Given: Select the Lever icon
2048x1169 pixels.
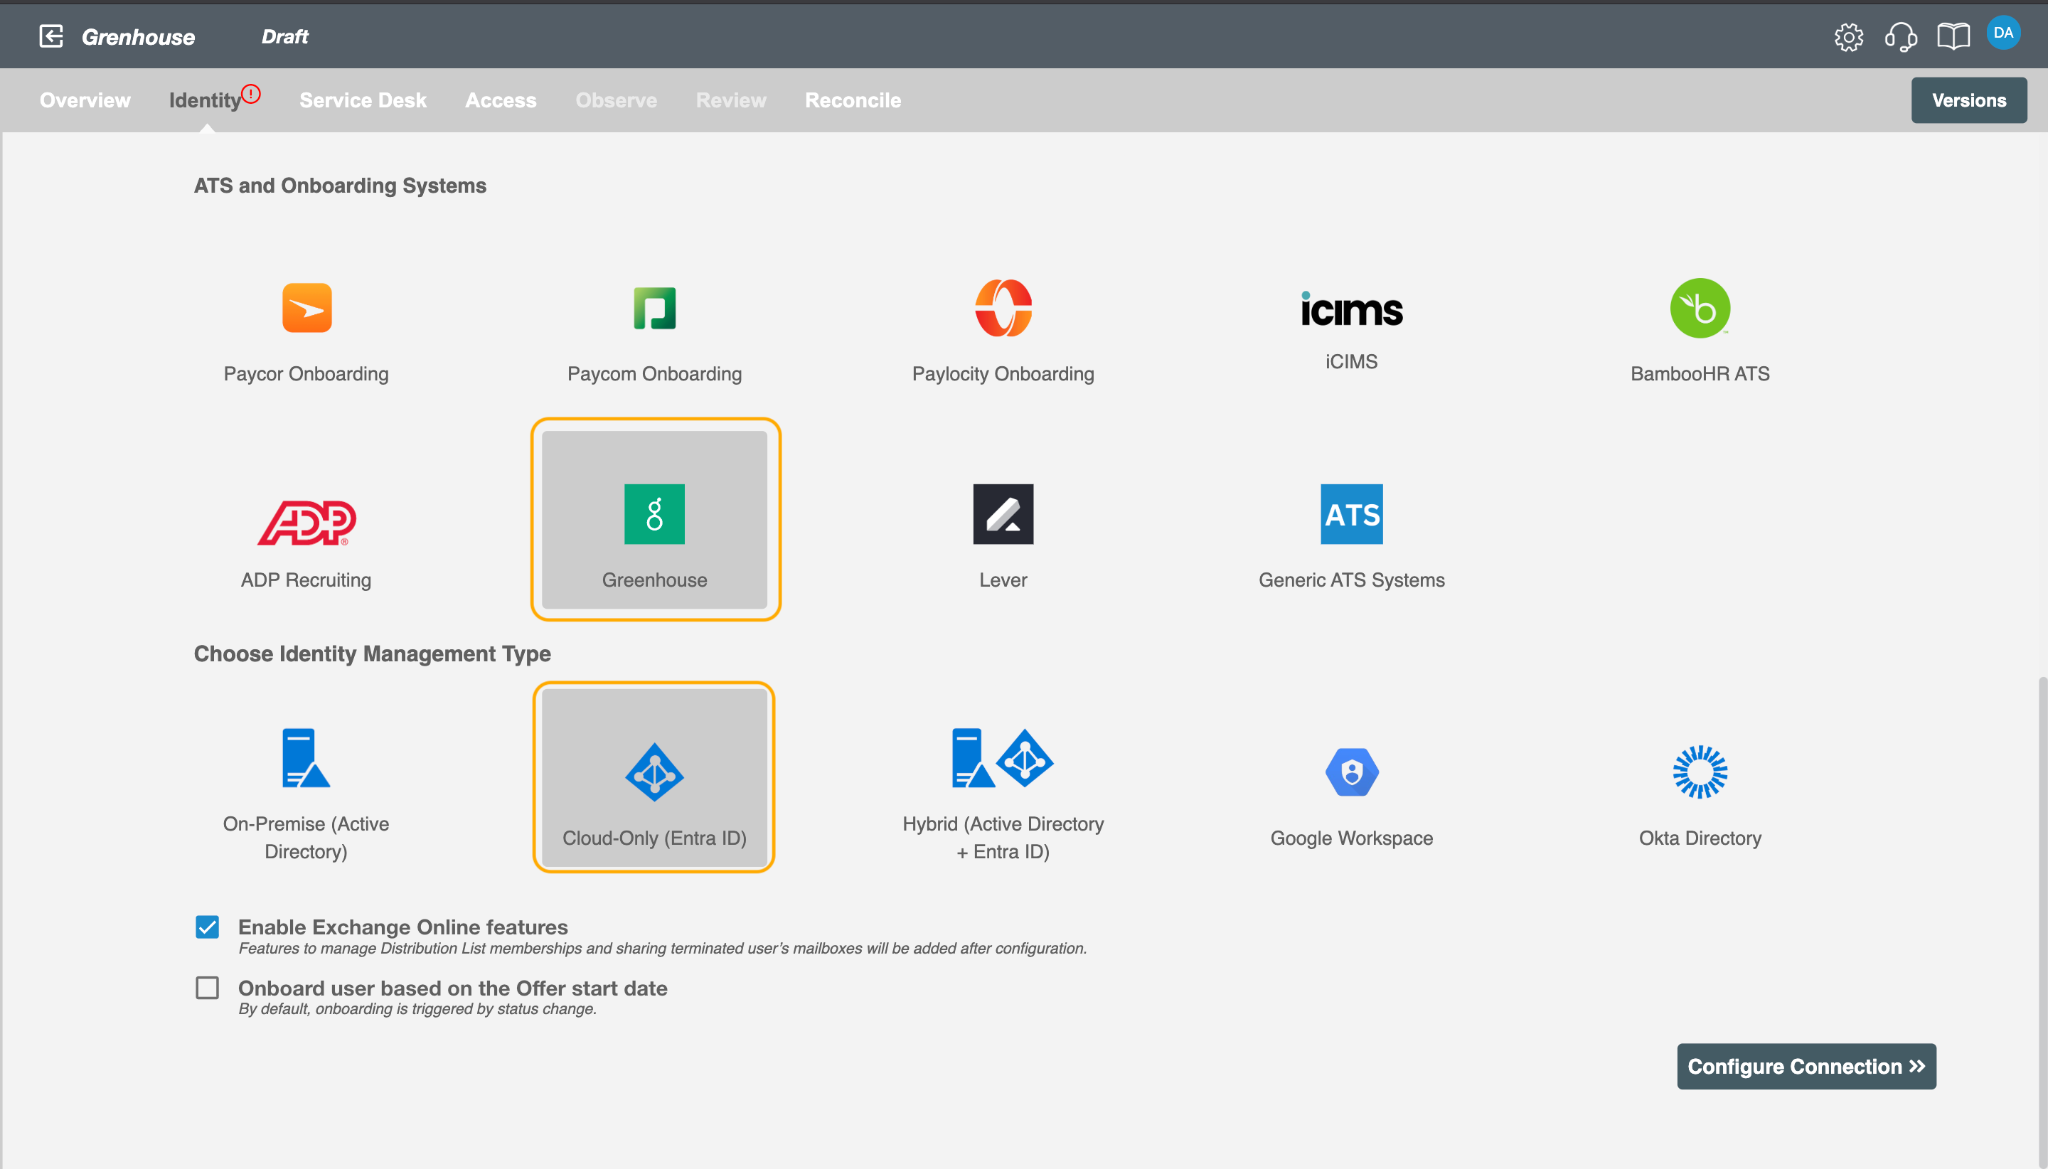Looking at the screenshot, I should click(x=1003, y=514).
